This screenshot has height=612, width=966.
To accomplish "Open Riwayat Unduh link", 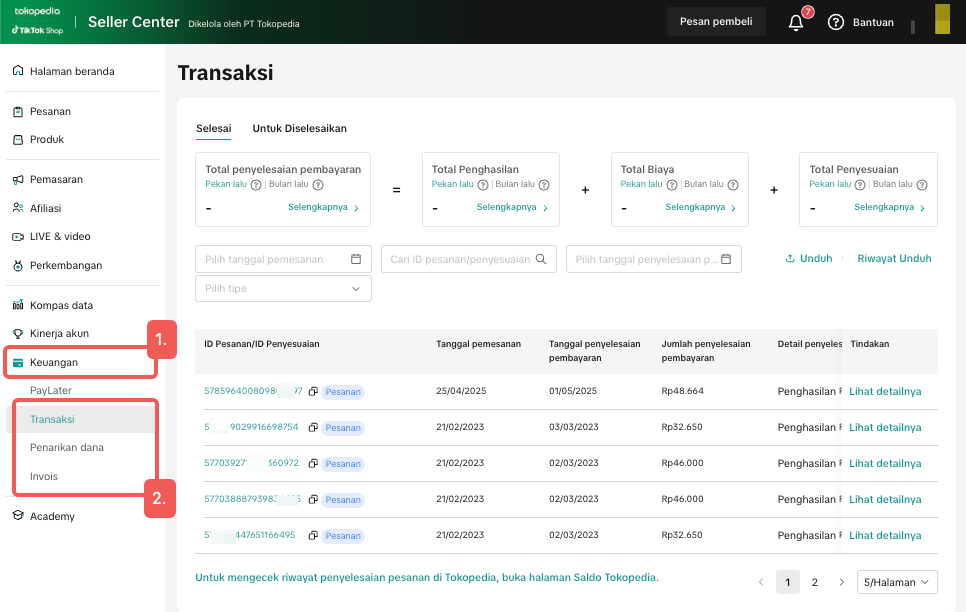I will [x=894, y=258].
